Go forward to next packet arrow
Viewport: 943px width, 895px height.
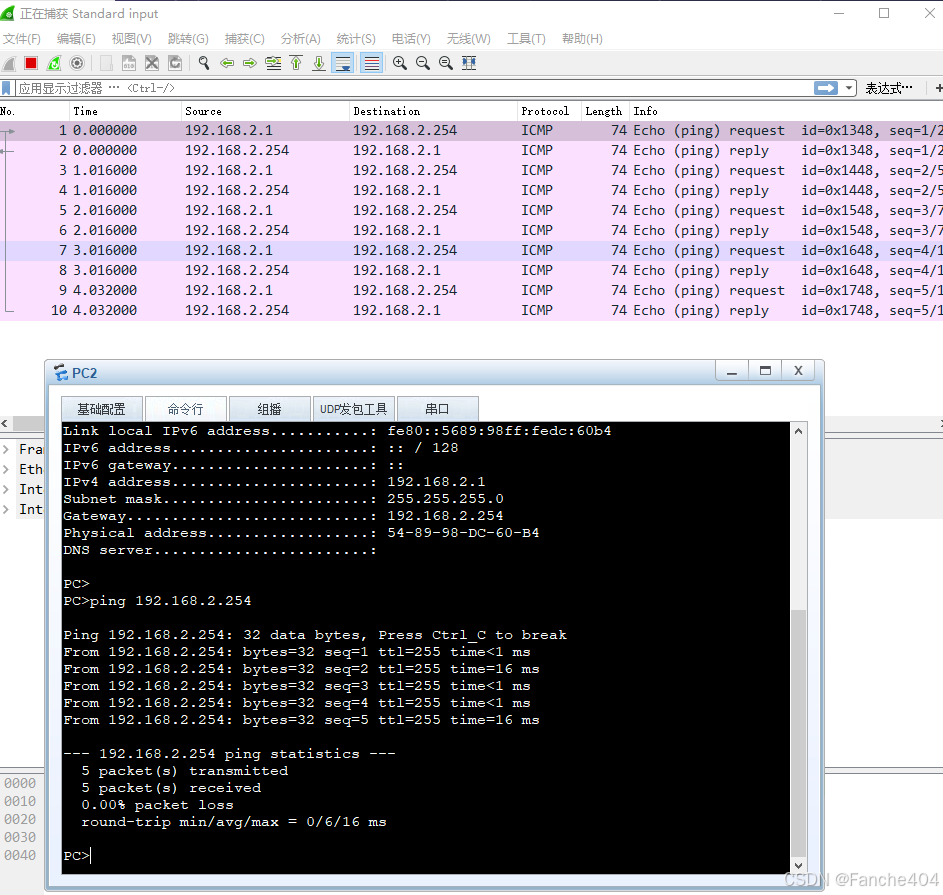(250, 63)
